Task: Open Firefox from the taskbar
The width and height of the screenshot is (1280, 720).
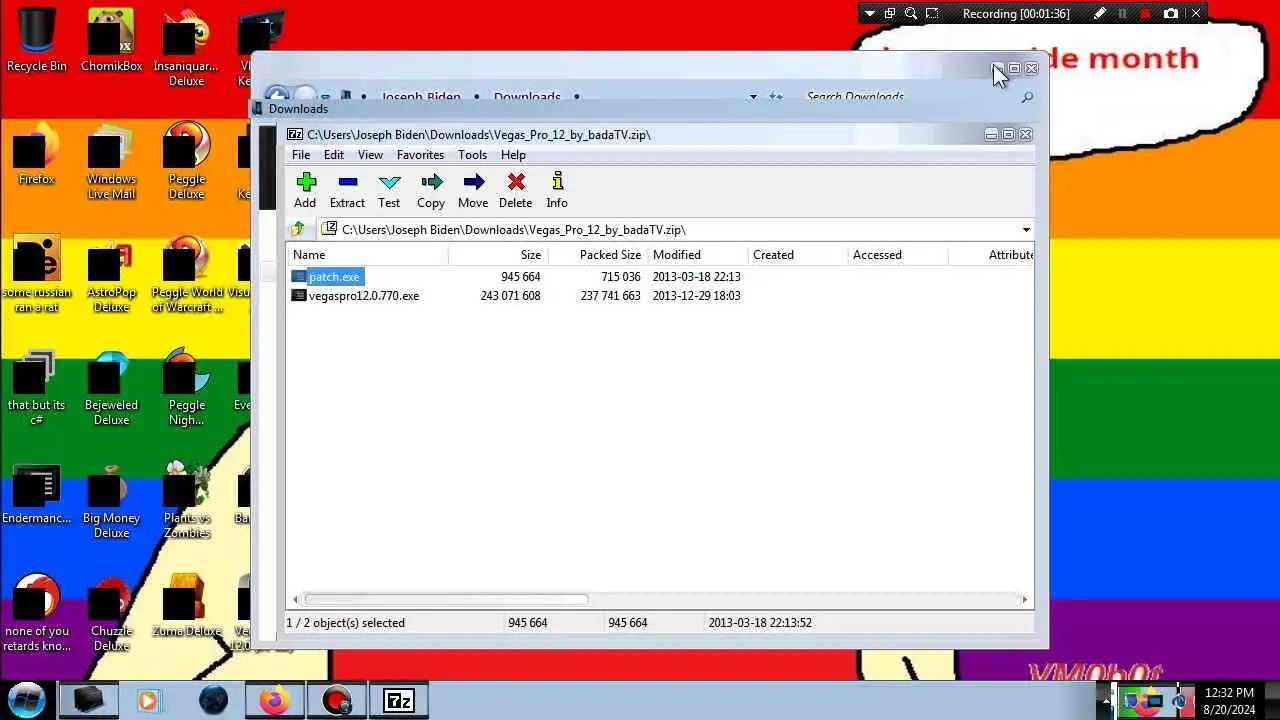Action: tap(274, 701)
